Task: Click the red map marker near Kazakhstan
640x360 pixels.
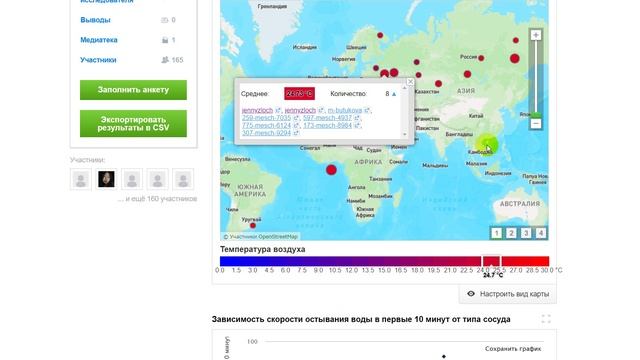Action: (438, 84)
